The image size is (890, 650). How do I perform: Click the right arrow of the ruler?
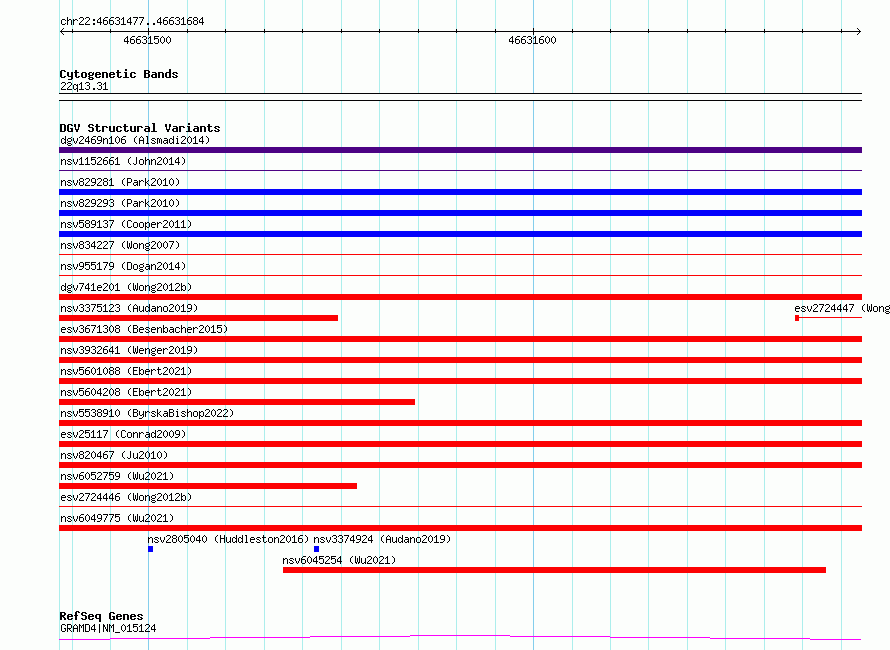click(x=858, y=32)
